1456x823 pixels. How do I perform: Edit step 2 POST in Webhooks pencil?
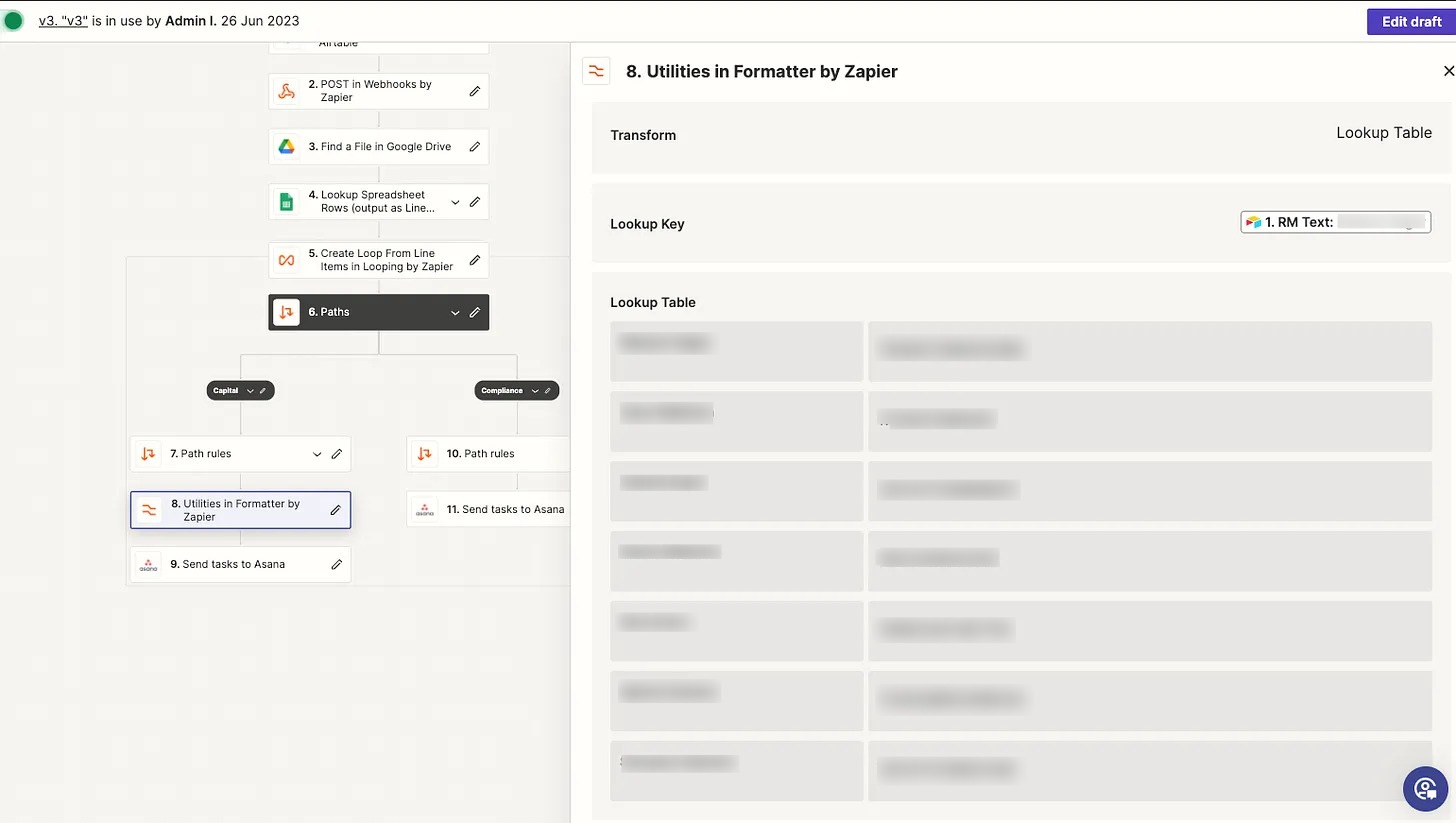475,91
